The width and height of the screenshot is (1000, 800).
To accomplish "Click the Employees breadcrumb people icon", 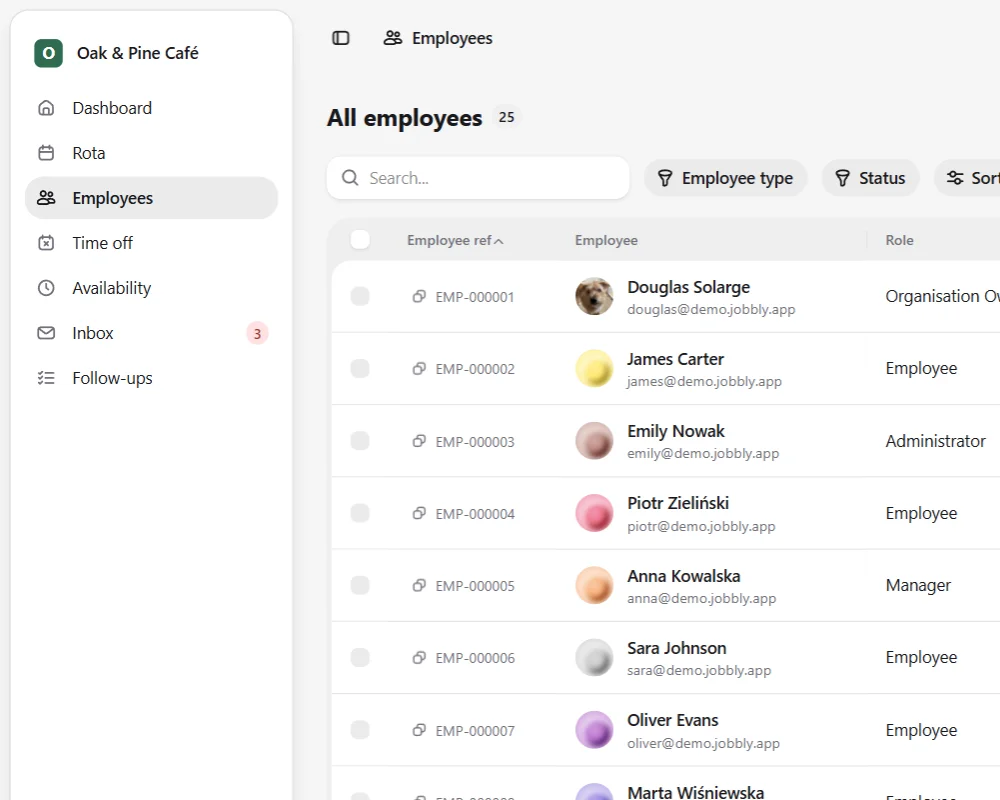I will (x=393, y=38).
